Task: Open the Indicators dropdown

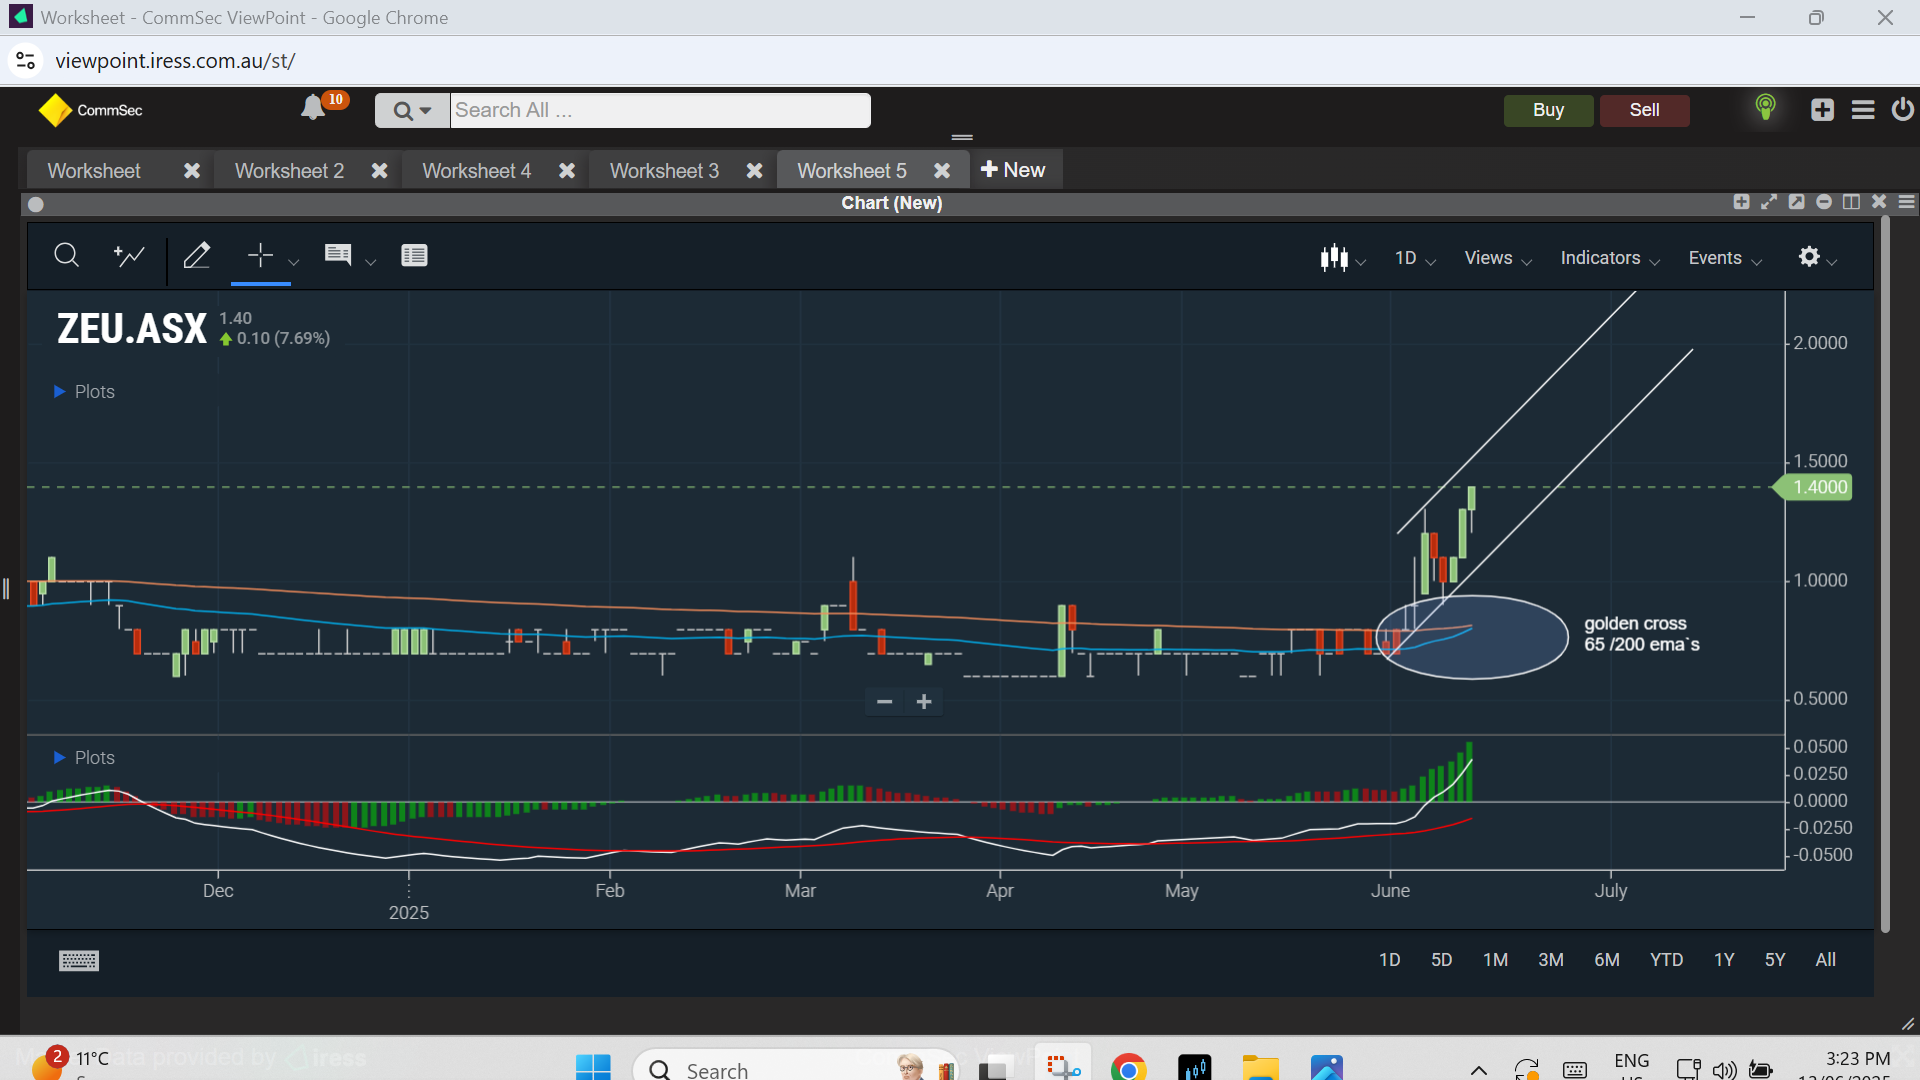Action: coord(1610,258)
